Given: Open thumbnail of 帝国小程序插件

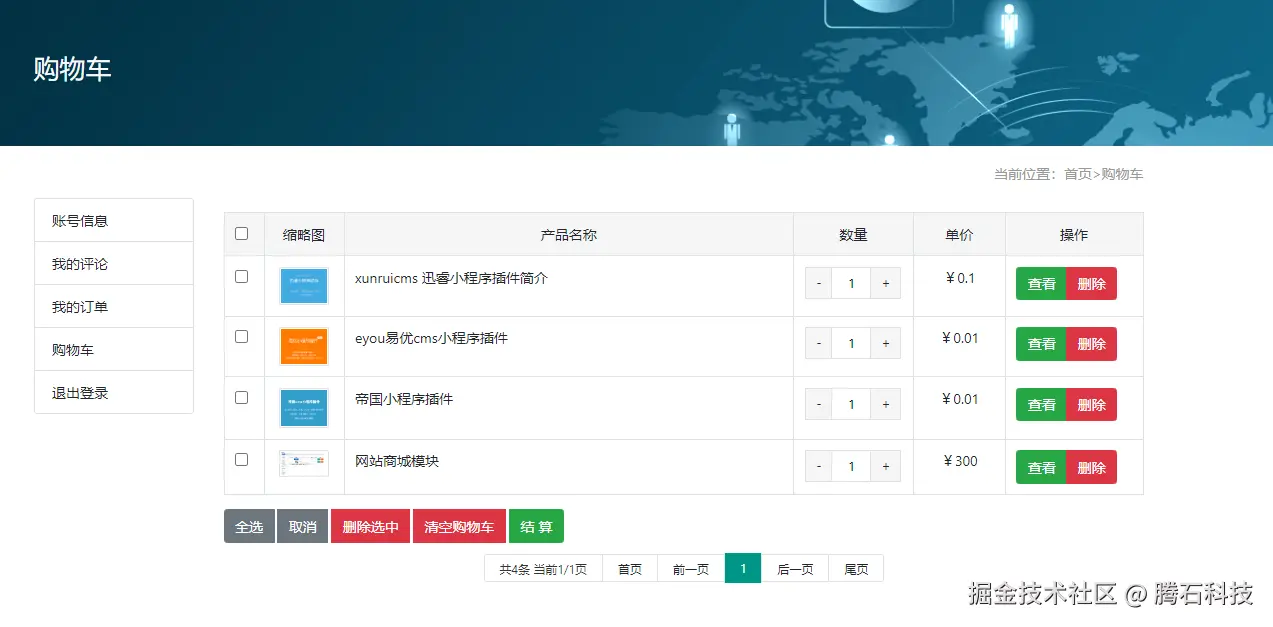Looking at the screenshot, I should pos(304,408).
